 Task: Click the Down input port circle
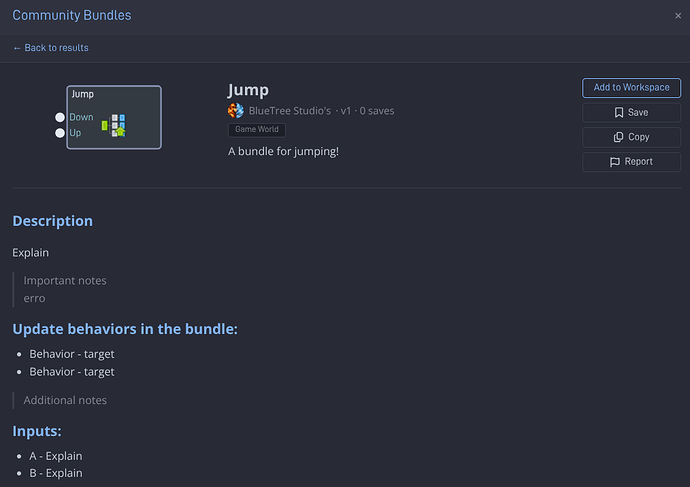coord(60,117)
